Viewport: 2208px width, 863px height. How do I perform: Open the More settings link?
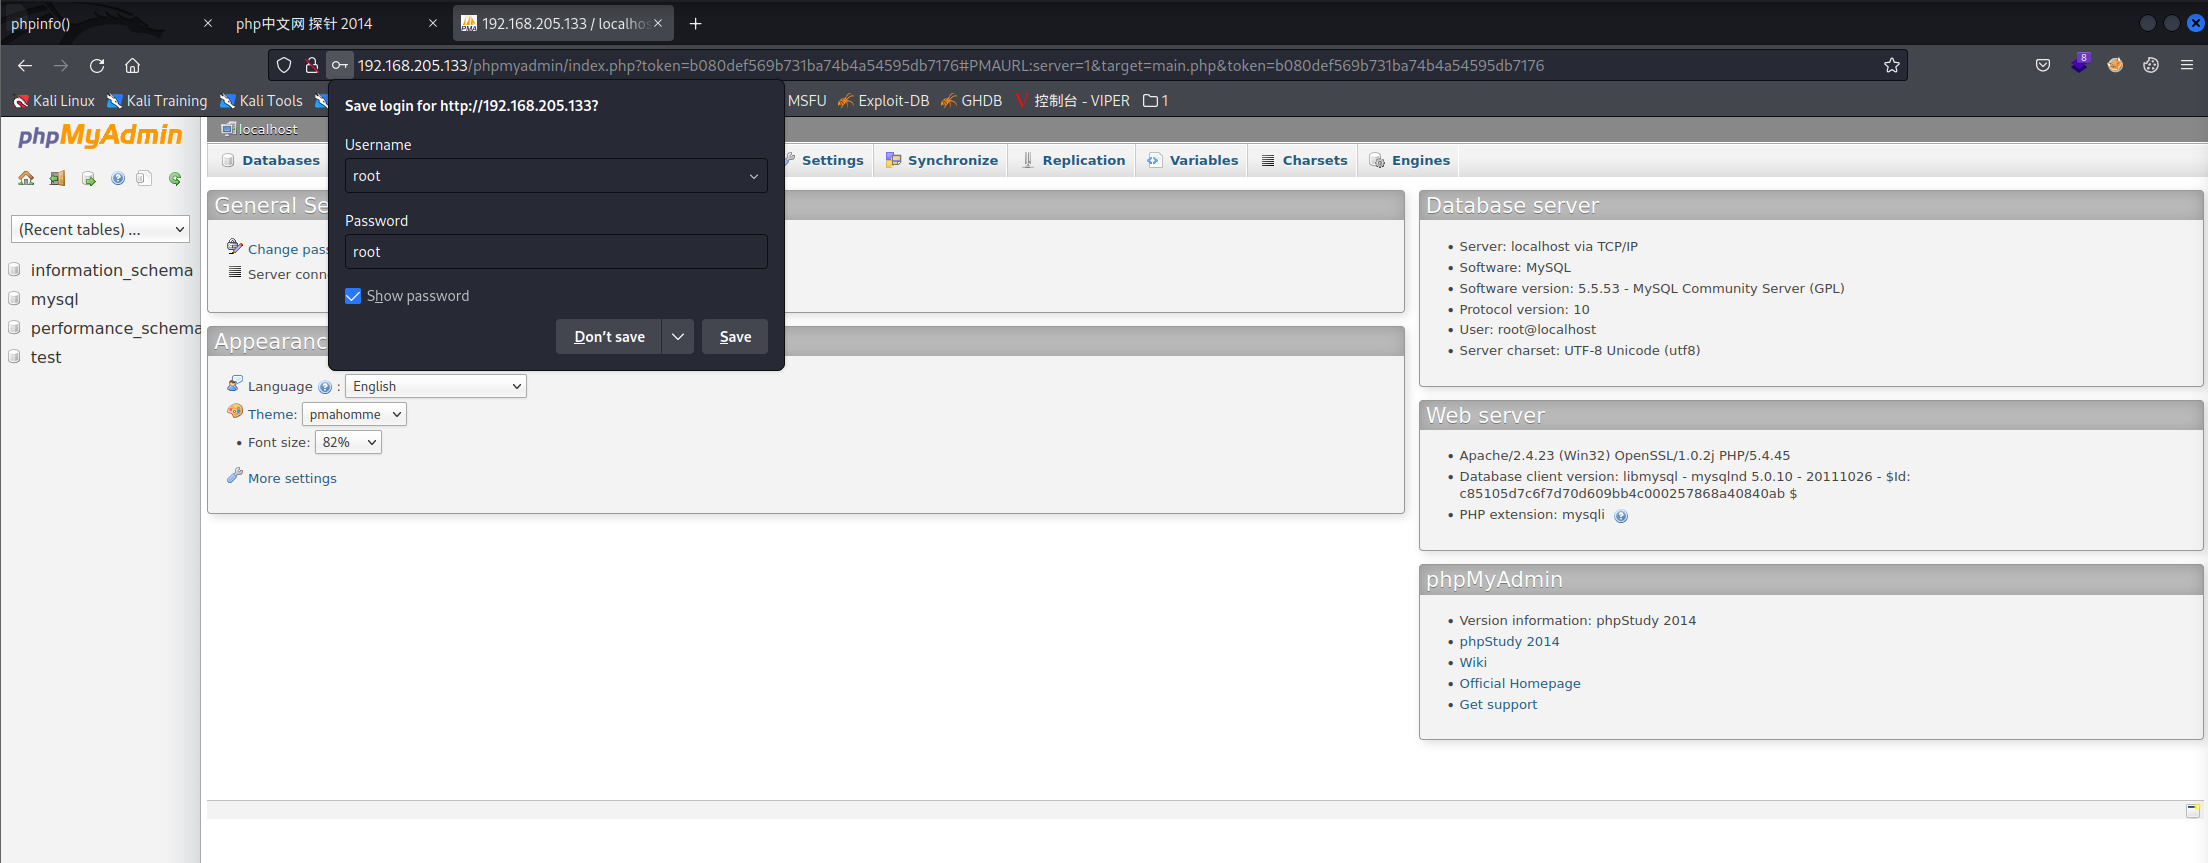[292, 479]
